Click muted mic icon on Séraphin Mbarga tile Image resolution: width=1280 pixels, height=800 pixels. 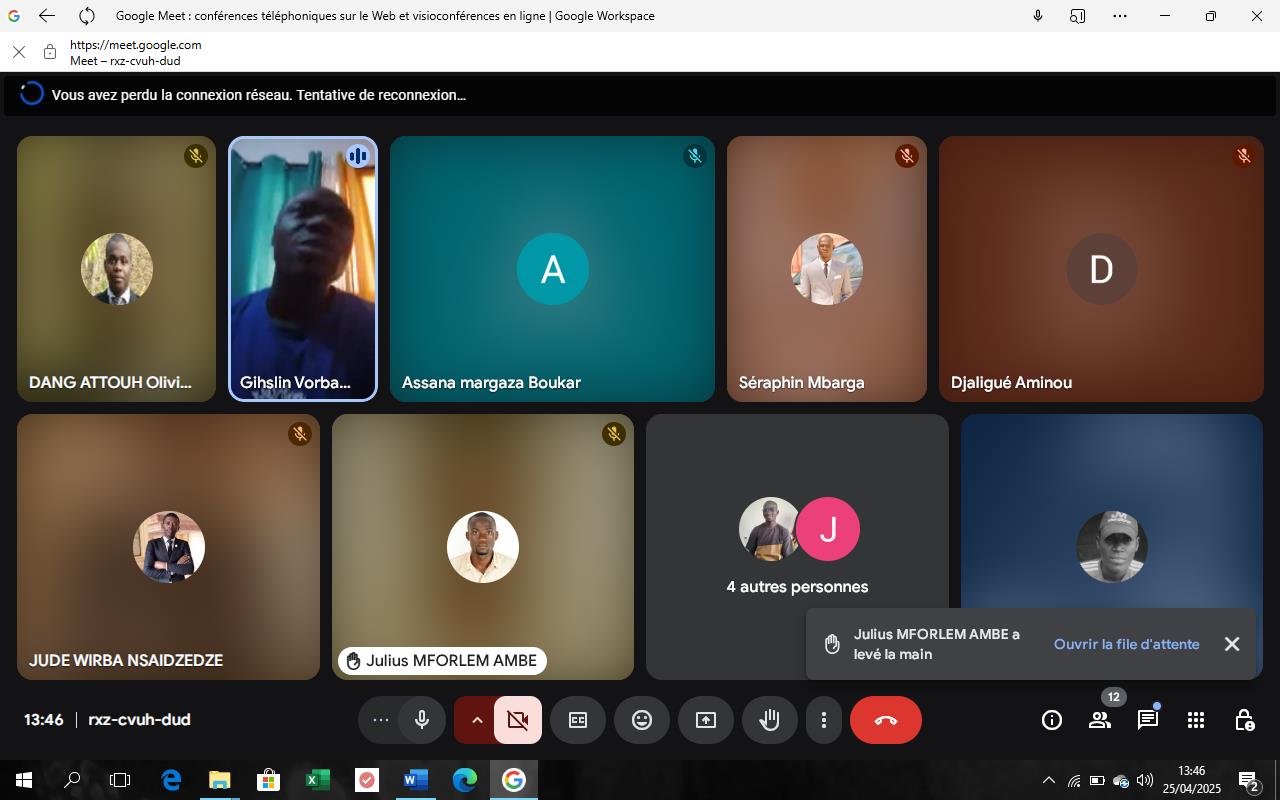907,156
